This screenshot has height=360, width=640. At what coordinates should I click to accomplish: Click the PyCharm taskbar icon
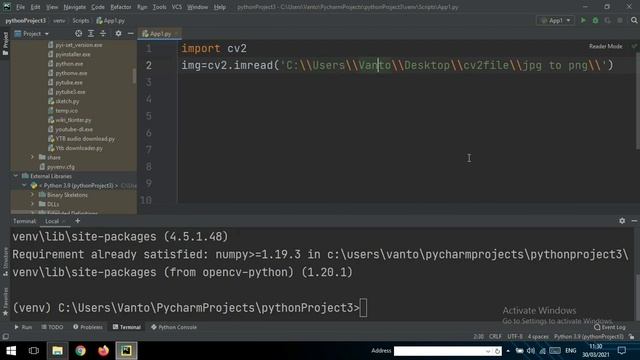click(x=126, y=351)
